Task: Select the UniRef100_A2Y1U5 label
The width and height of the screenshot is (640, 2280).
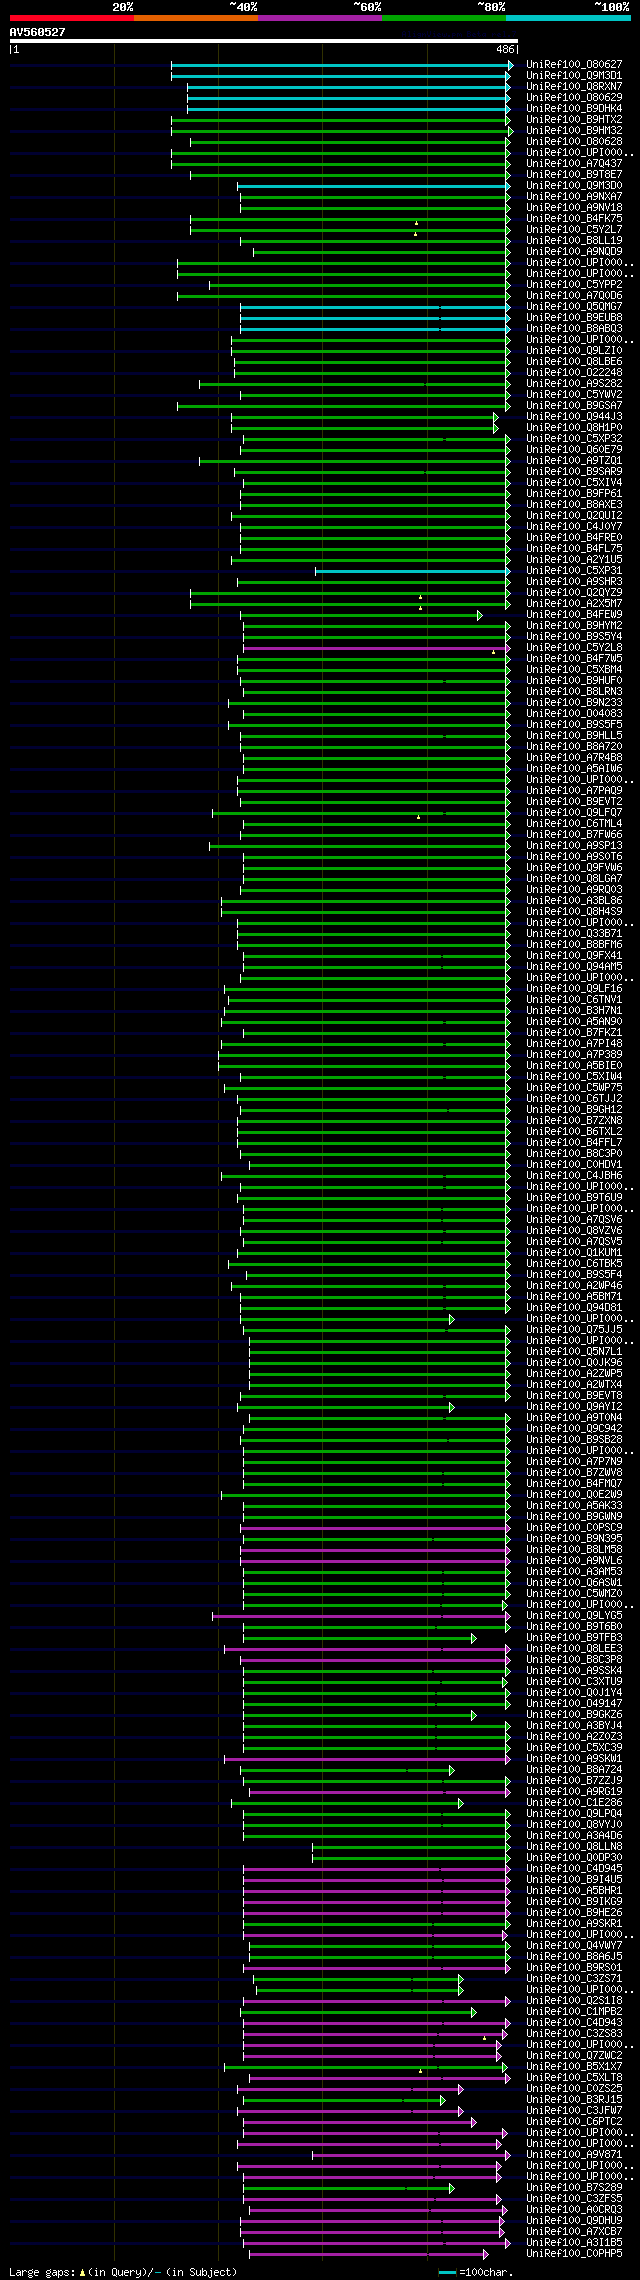Action: [574, 560]
